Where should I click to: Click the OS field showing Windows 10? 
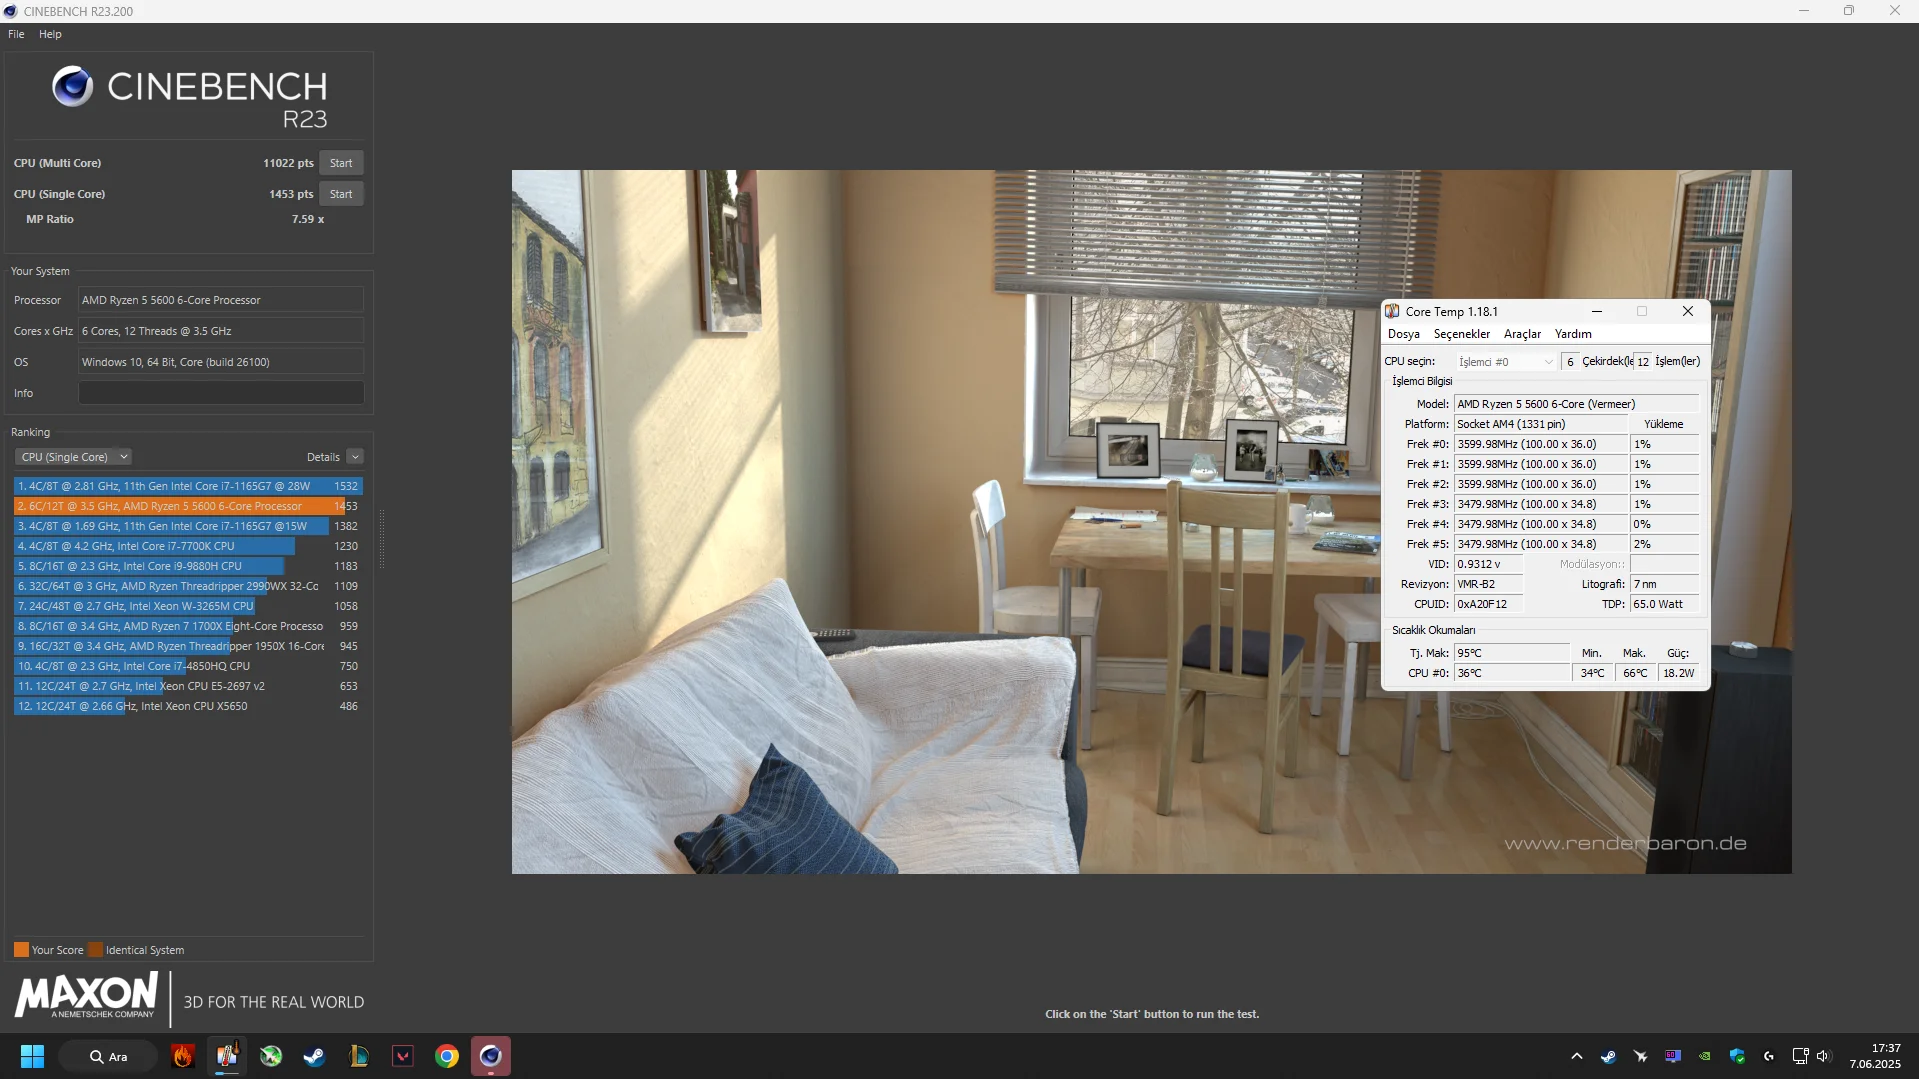coord(221,362)
